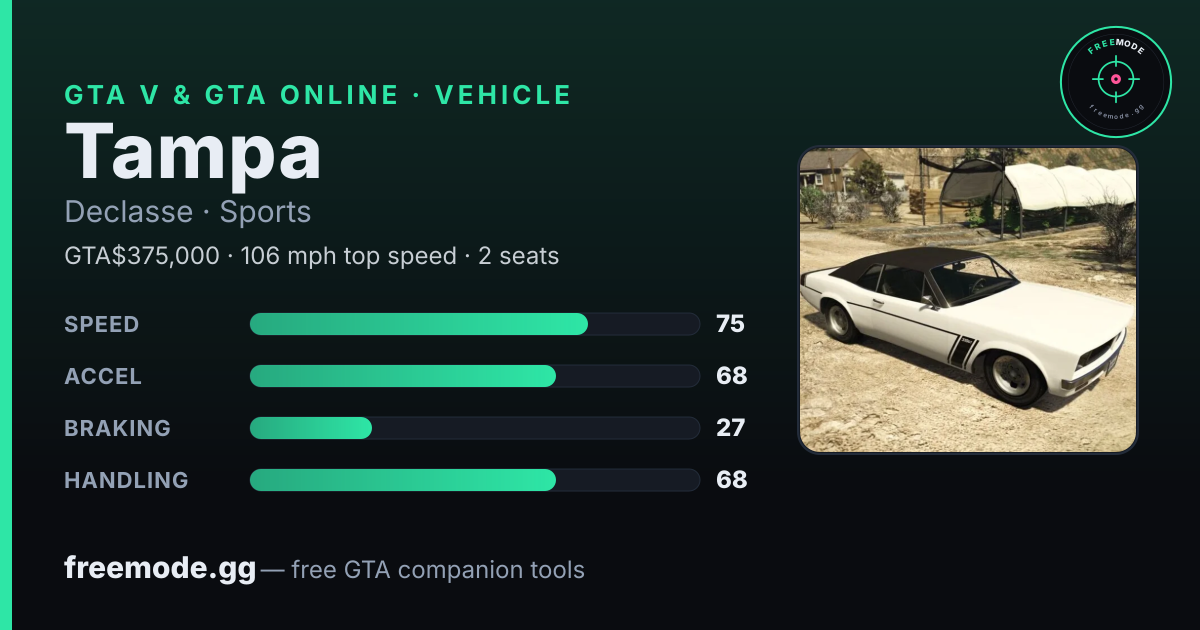
Task: Click the ACCEL stat progress bar
Action: (474, 376)
